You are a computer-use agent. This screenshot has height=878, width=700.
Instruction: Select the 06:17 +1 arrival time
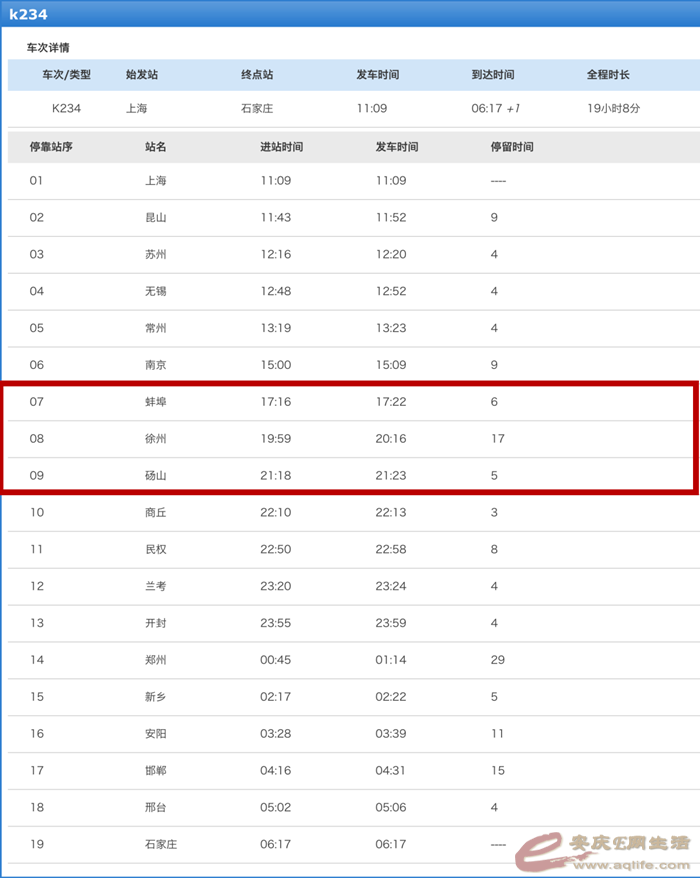[495, 108]
